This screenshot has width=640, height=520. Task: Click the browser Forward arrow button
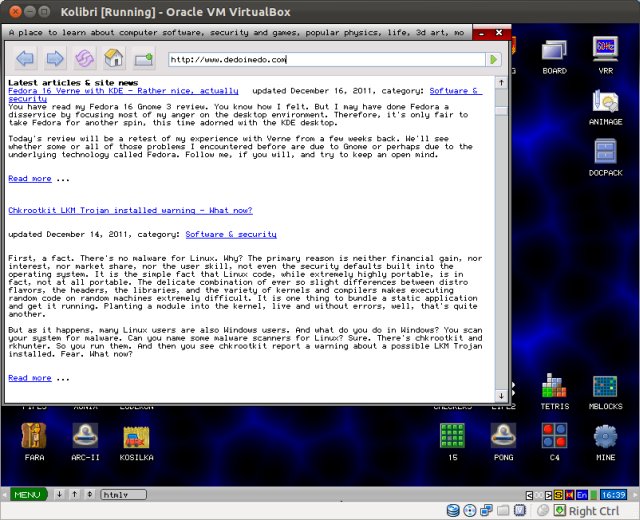54,59
